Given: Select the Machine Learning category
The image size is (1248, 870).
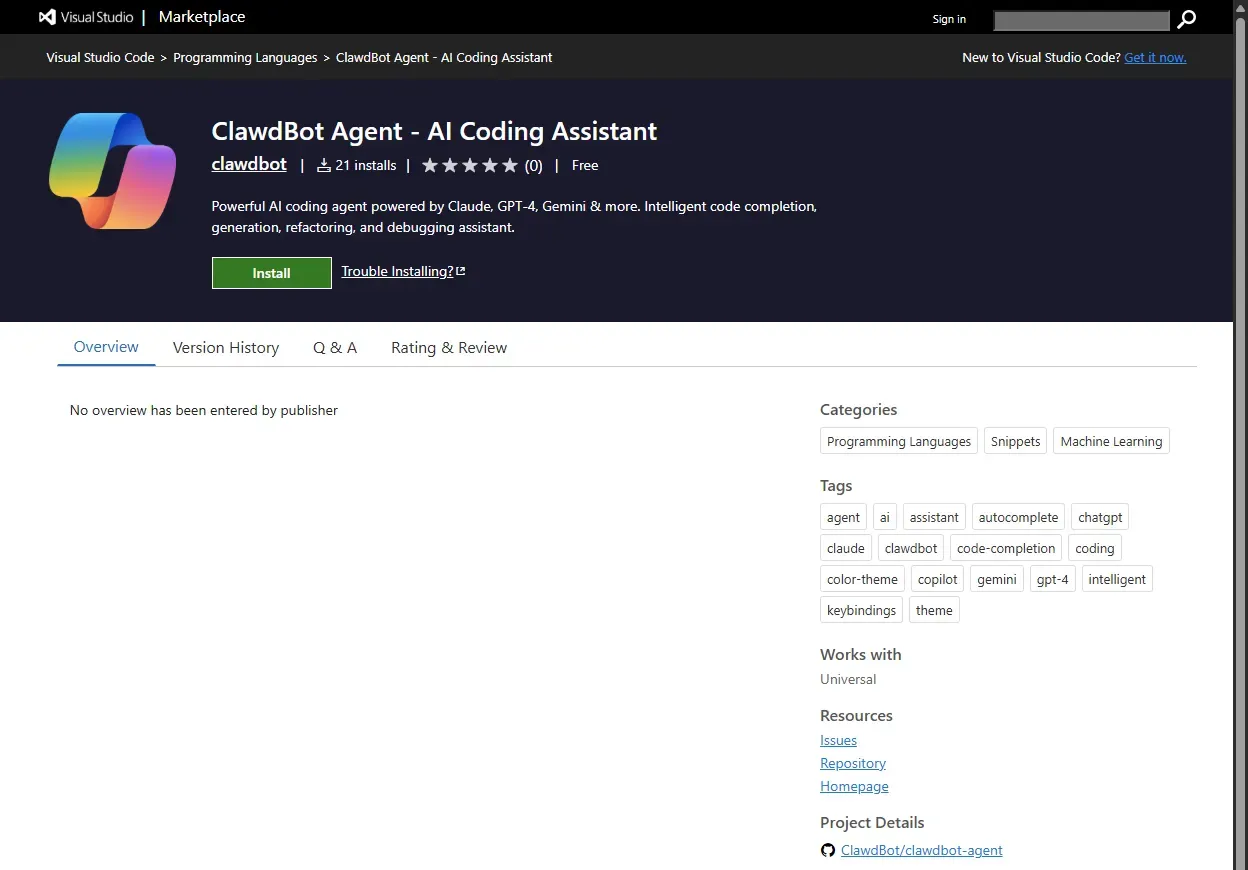Looking at the screenshot, I should 1111,442.
